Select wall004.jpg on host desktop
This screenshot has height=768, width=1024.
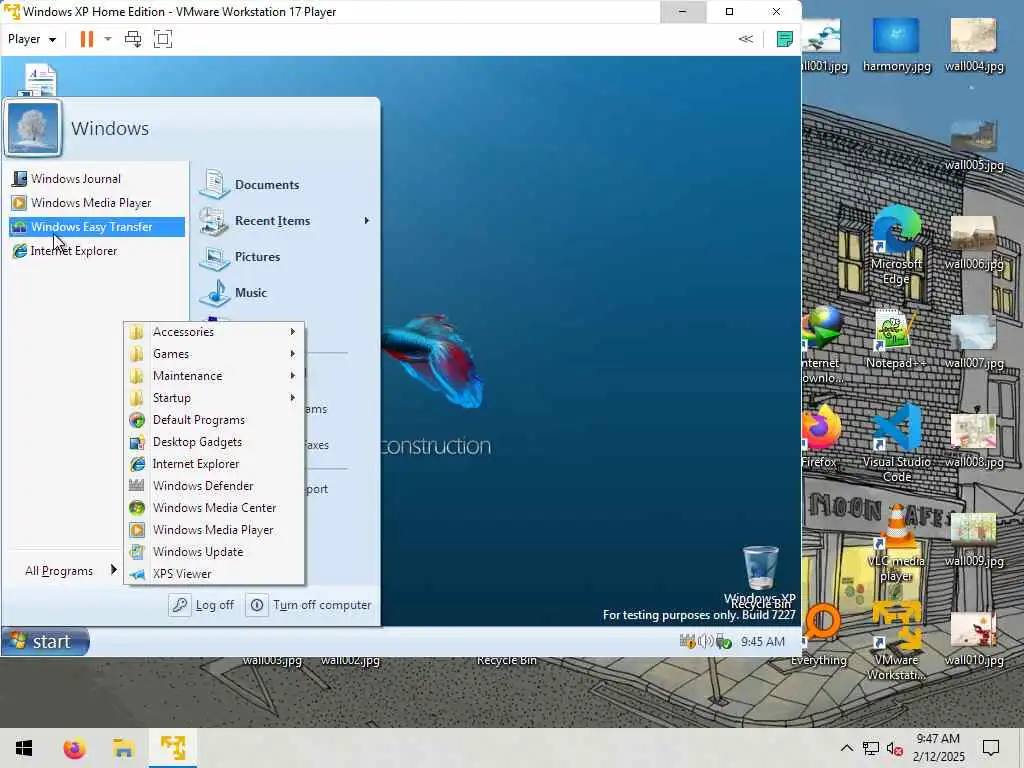tap(974, 44)
